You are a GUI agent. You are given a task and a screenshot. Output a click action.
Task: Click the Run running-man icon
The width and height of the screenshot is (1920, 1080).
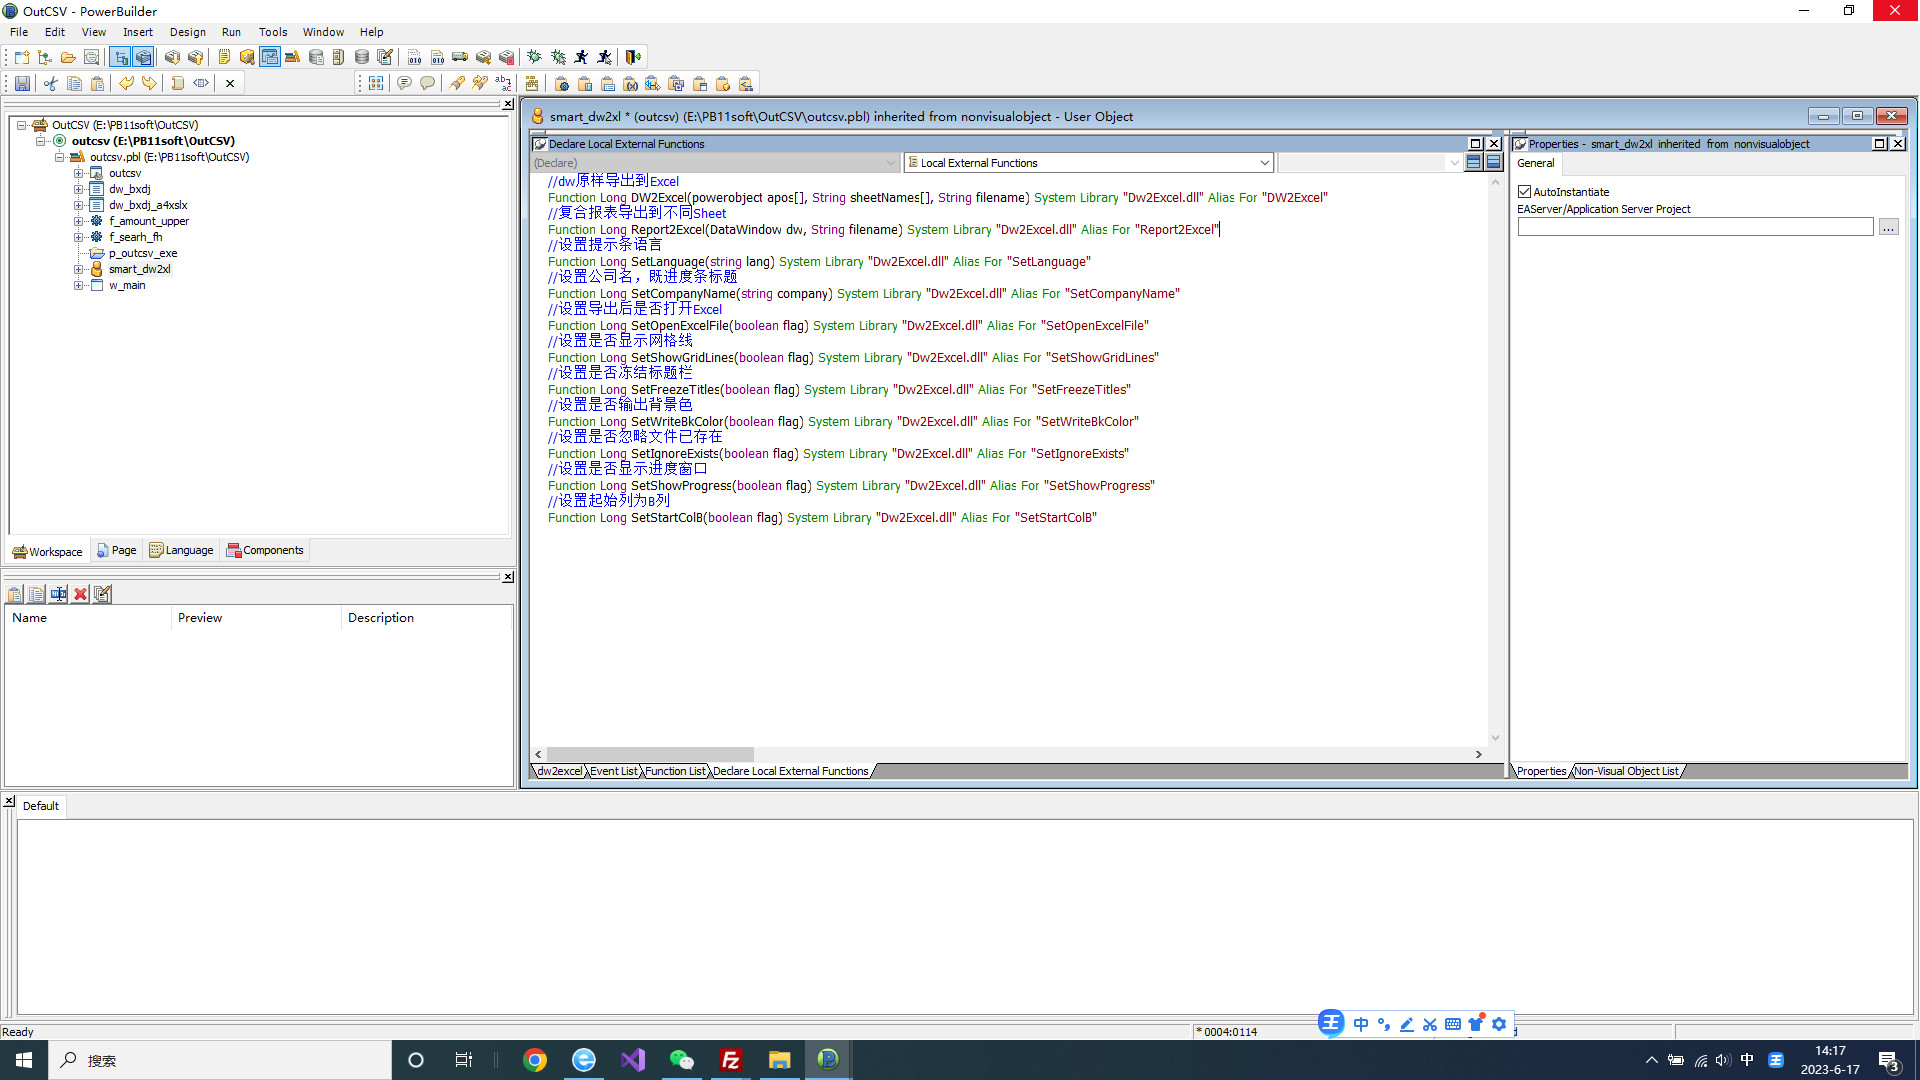581,57
